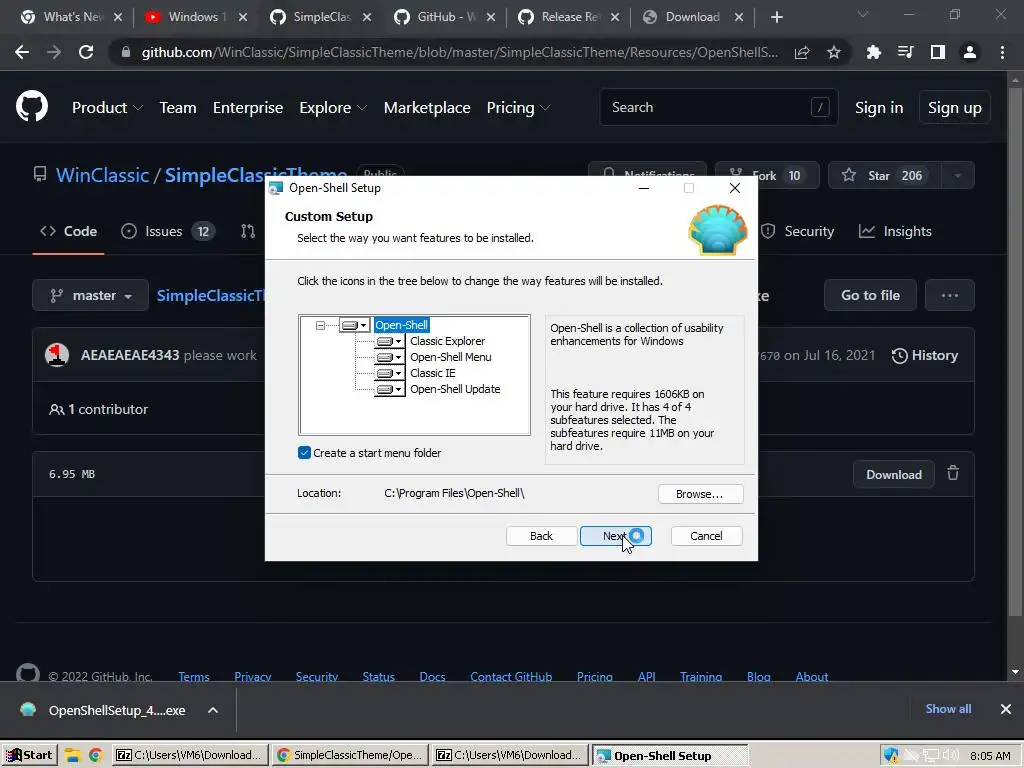
Task: Switch to the Release browser tab
Action: (x=568, y=17)
